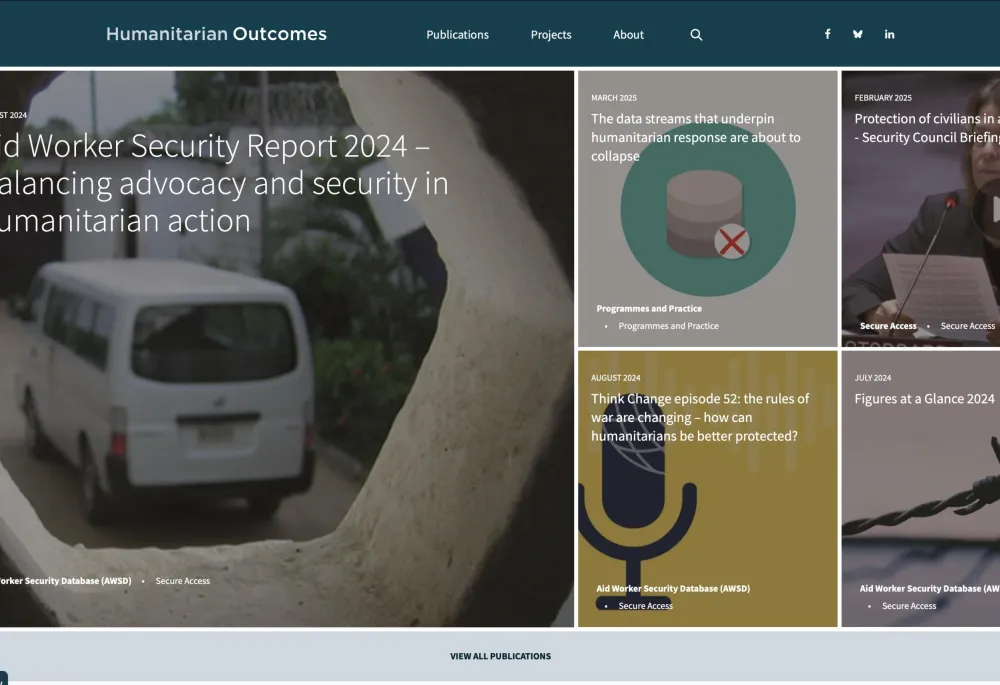Image resolution: width=1000 pixels, height=685 pixels.
Task: Open the Publications menu
Action: pyautogui.click(x=457, y=35)
